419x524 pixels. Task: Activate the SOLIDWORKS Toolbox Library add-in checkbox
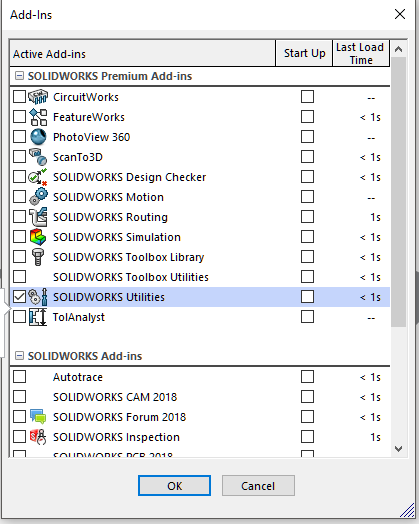pyautogui.click(x=19, y=257)
